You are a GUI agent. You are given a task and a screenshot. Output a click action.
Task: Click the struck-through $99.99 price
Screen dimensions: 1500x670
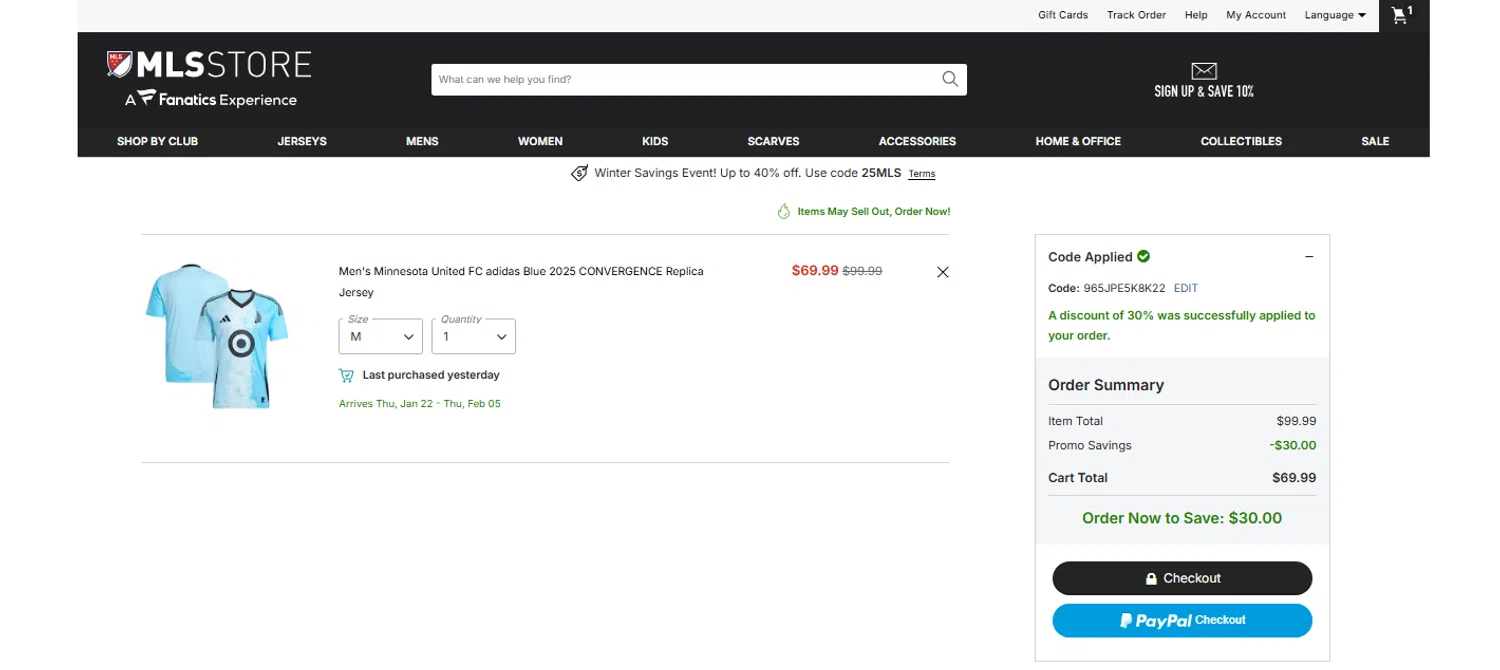tap(862, 271)
